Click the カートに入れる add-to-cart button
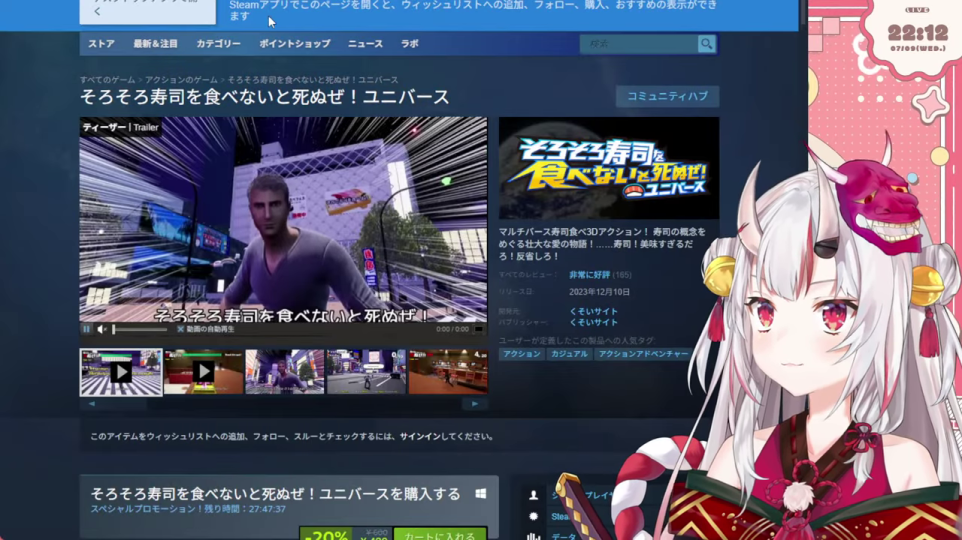Screen dimensions: 962x540 point(440,534)
